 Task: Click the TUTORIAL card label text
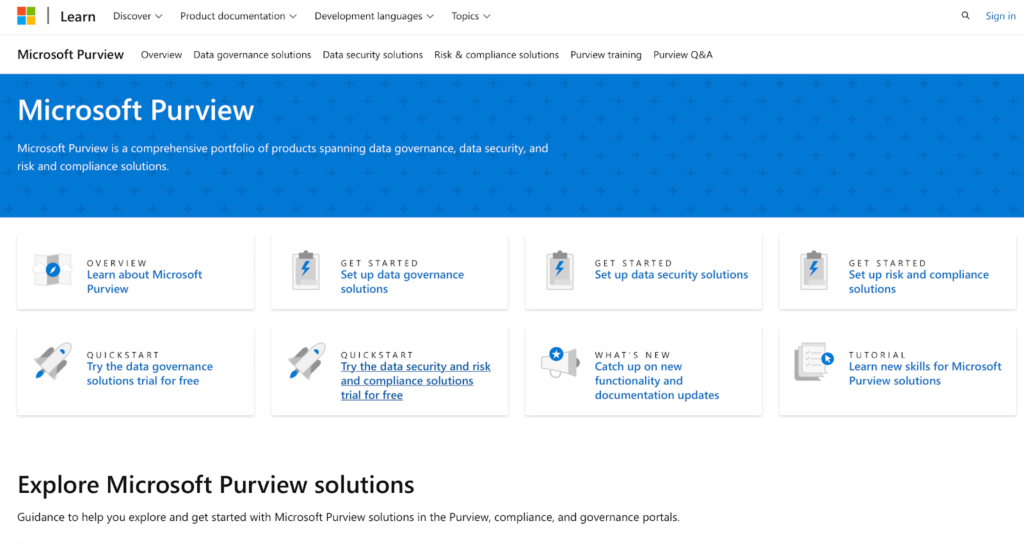877,355
